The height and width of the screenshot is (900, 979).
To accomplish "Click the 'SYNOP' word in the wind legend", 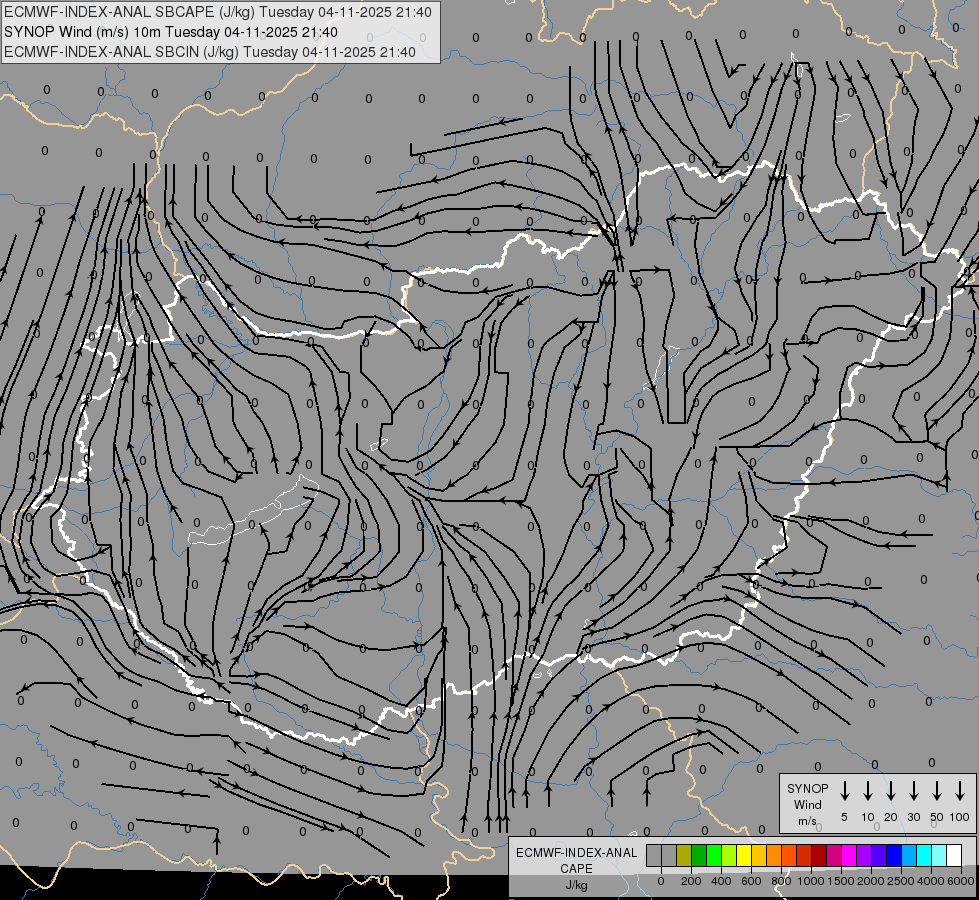I will pyautogui.click(x=807, y=788).
